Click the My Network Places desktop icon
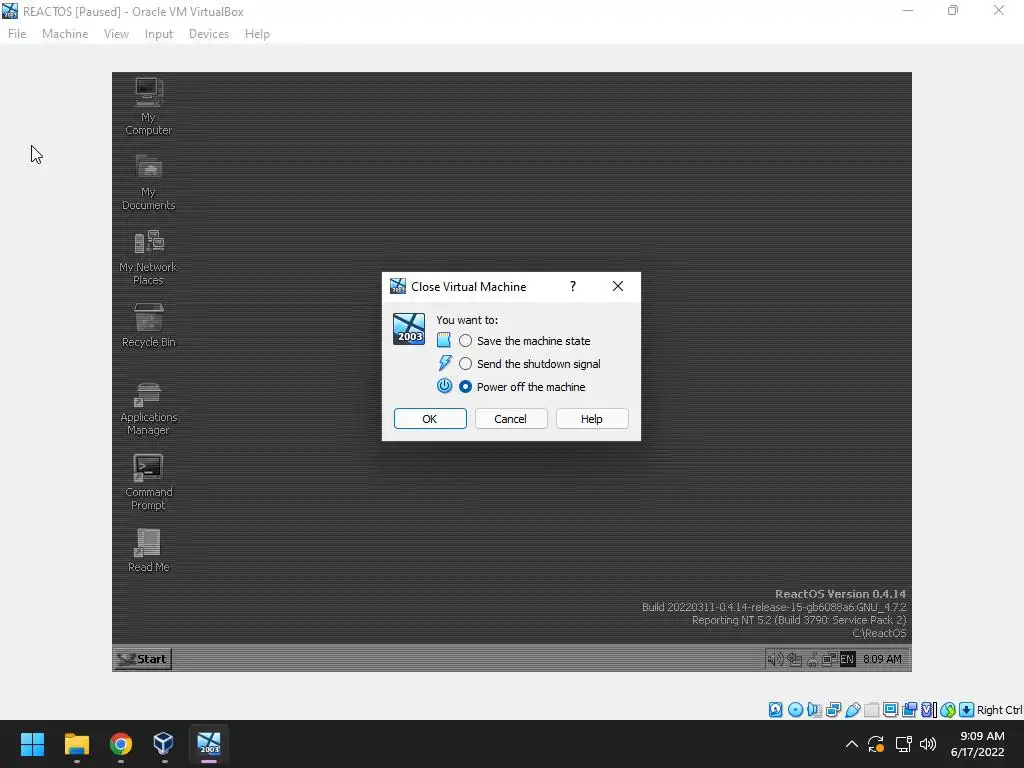Image resolution: width=1024 pixels, height=768 pixels. [148, 257]
